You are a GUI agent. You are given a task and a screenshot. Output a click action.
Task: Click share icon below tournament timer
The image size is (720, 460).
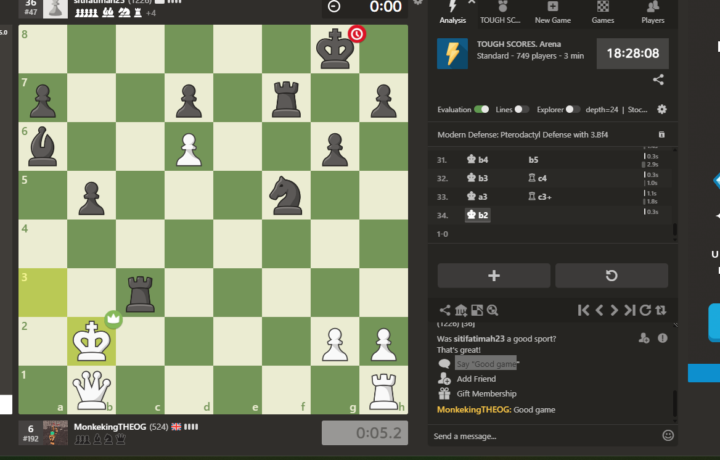[x=658, y=80]
